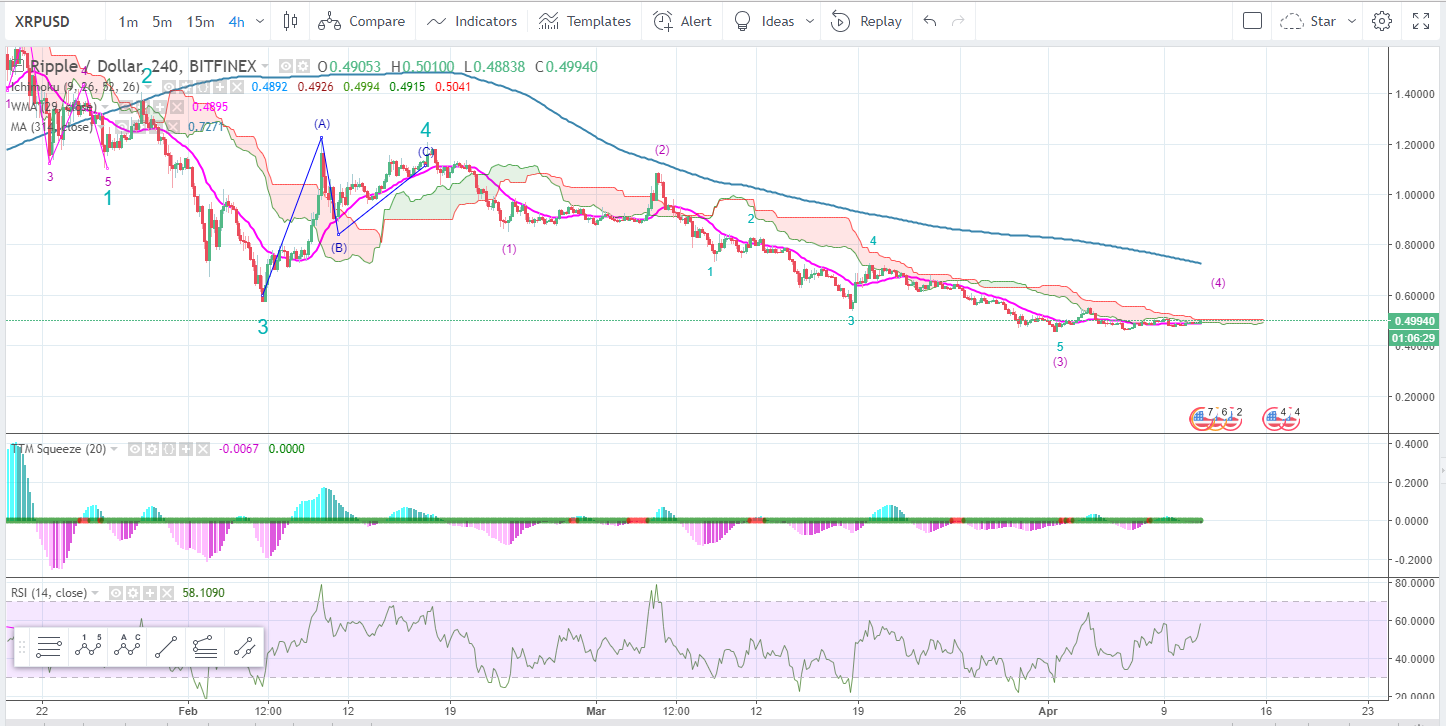The image size is (1446, 726).
Task: Select the 4h timeframe
Action: [236, 21]
